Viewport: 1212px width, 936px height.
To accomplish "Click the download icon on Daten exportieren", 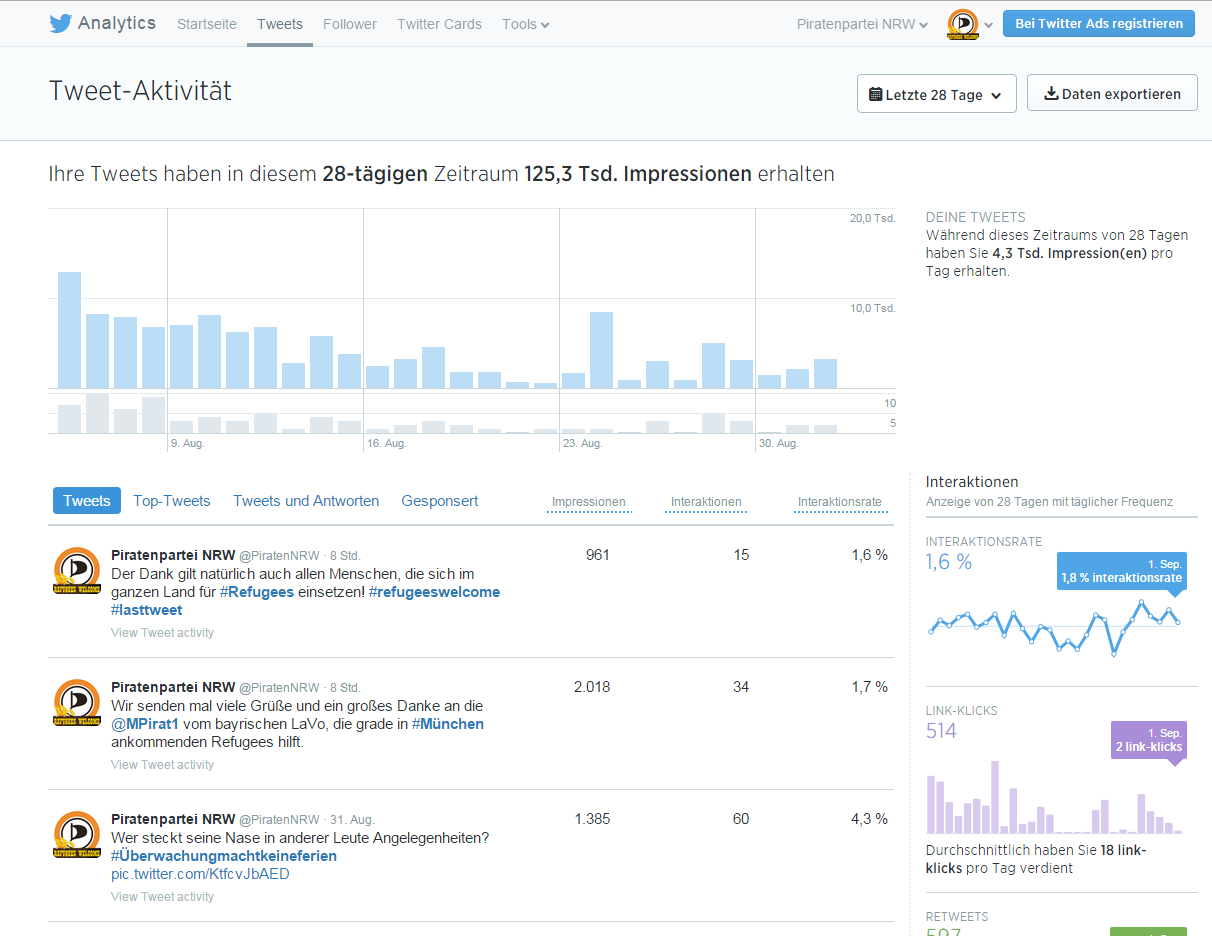I will [1051, 94].
